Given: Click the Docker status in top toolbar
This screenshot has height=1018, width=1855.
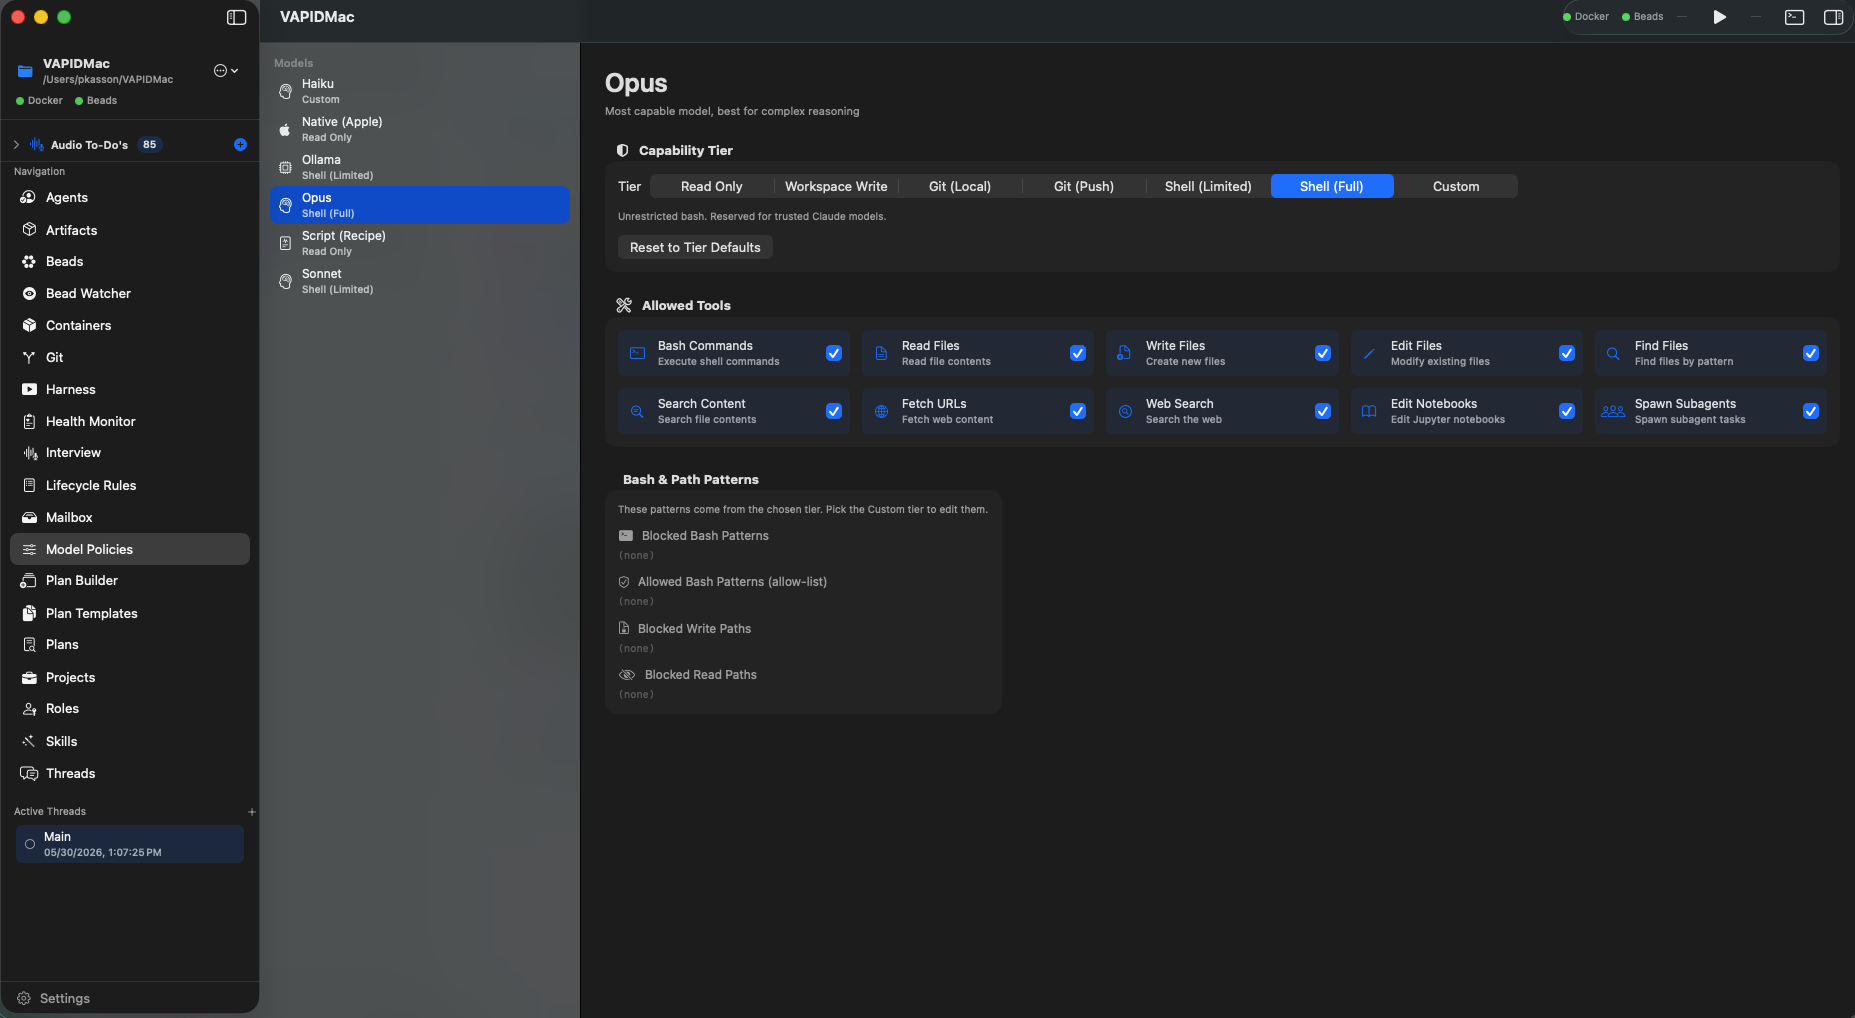Looking at the screenshot, I should pyautogui.click(x=1586, y=17).
